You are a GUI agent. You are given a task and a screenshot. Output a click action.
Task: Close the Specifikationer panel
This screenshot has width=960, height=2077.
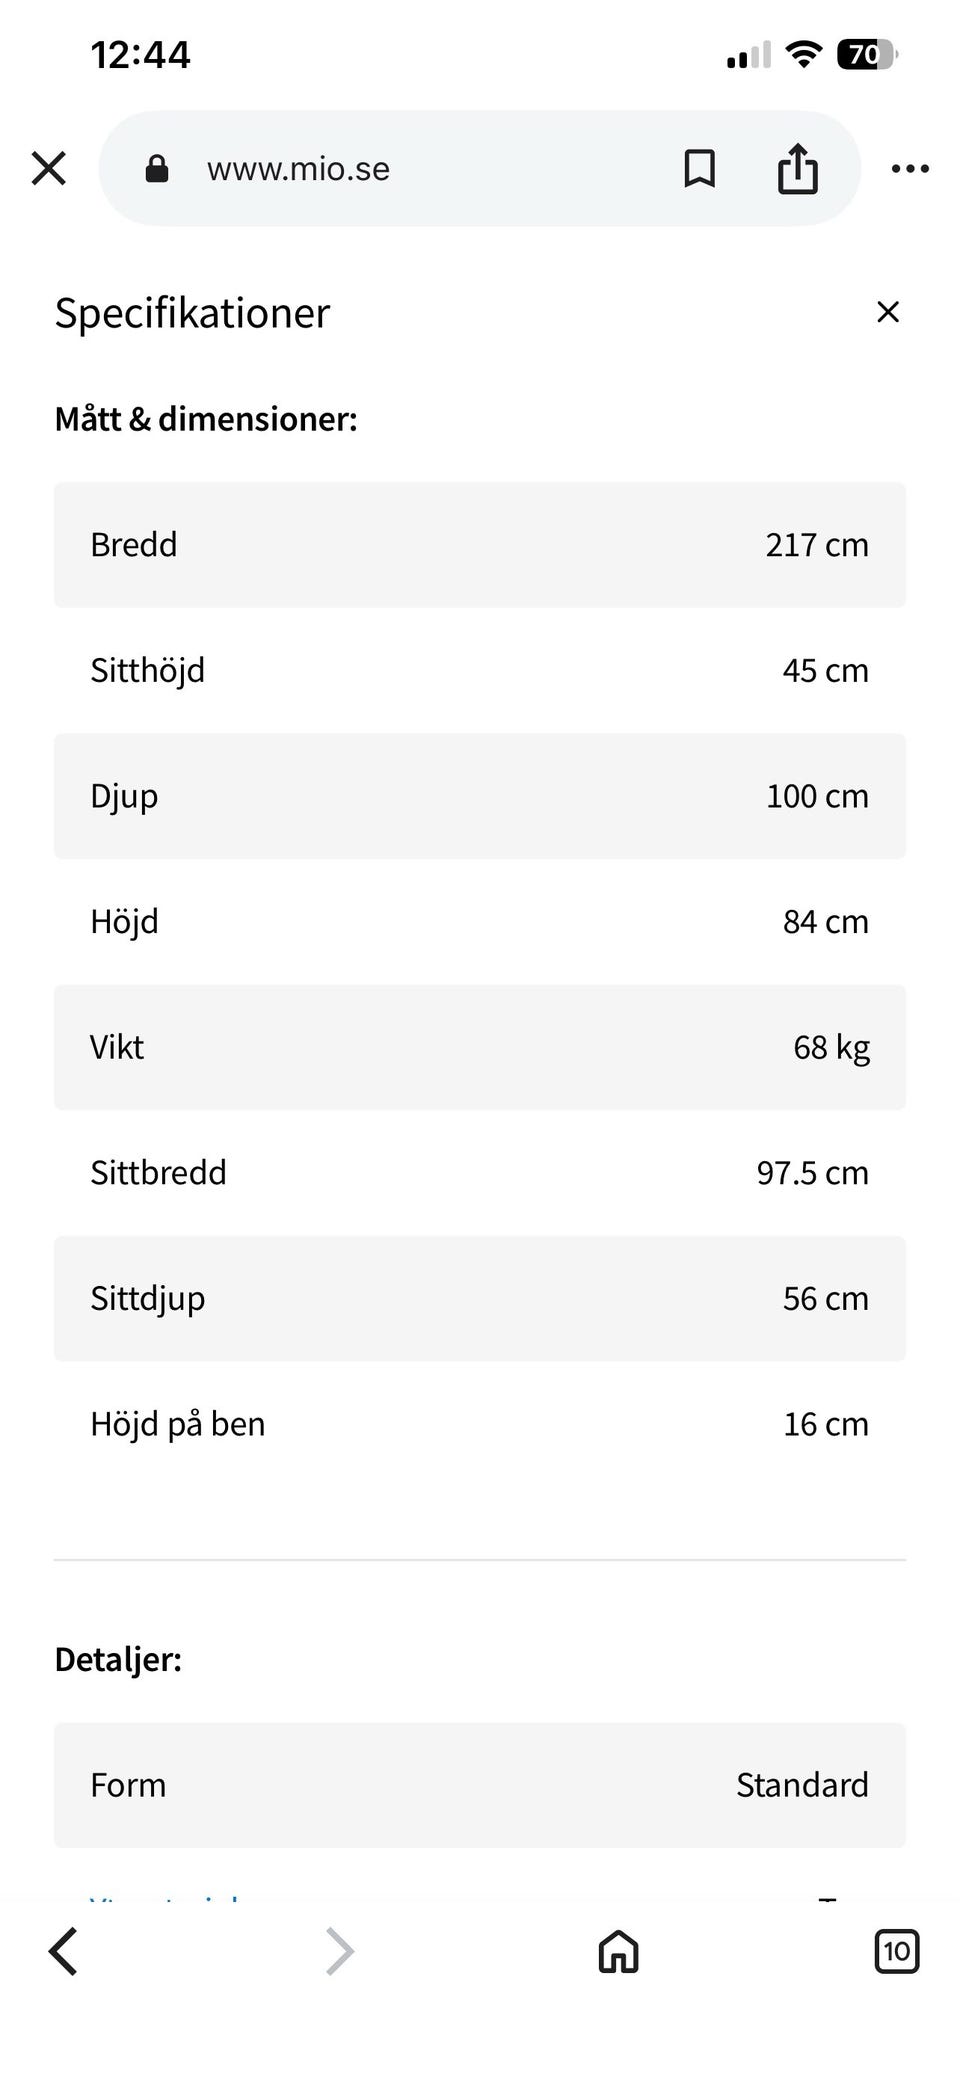coord(887,312)
